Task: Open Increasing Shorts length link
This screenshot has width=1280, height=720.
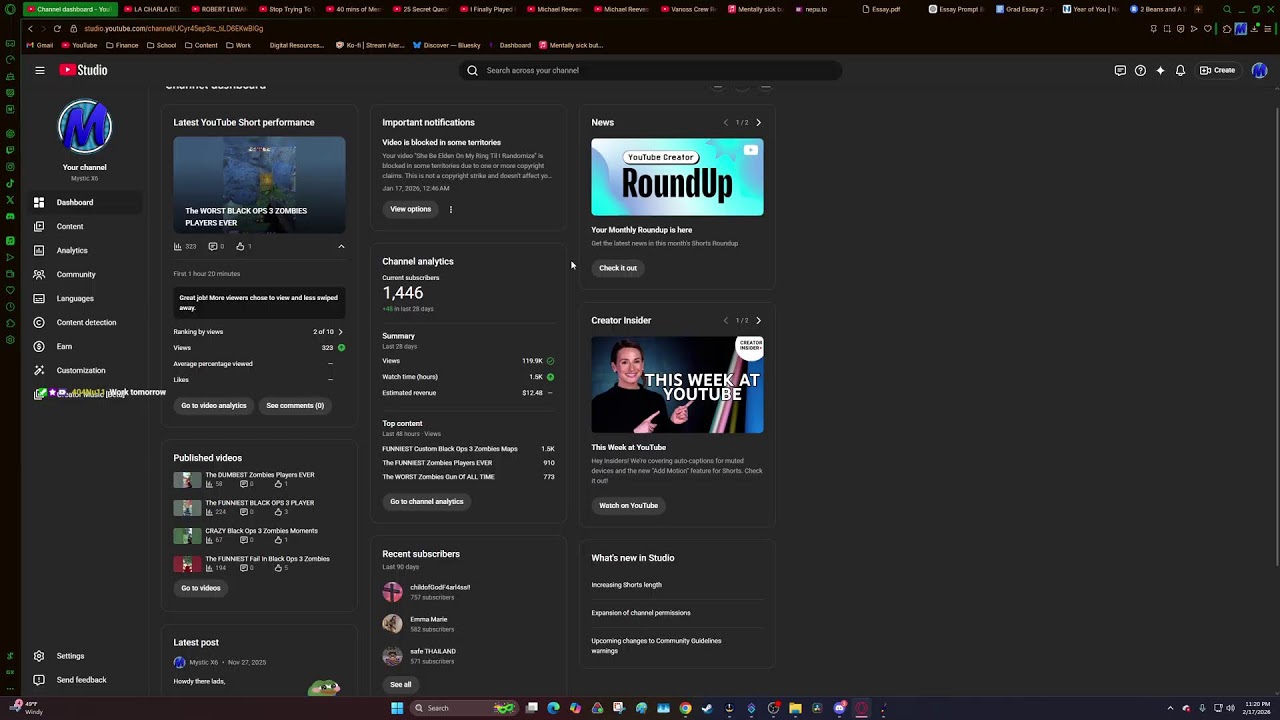Action: [x=626, y=585]
